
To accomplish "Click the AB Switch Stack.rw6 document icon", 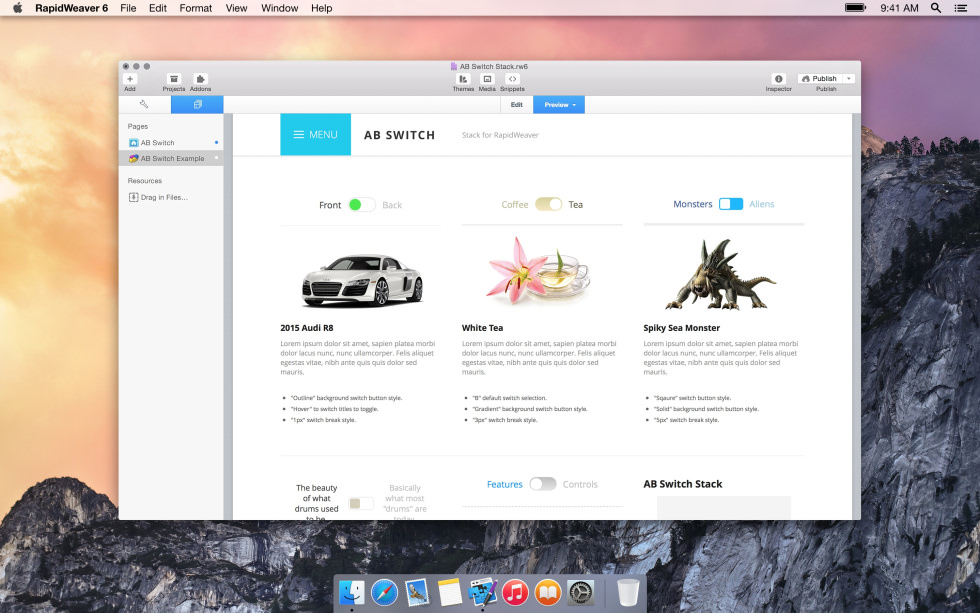I will [454, 66].
